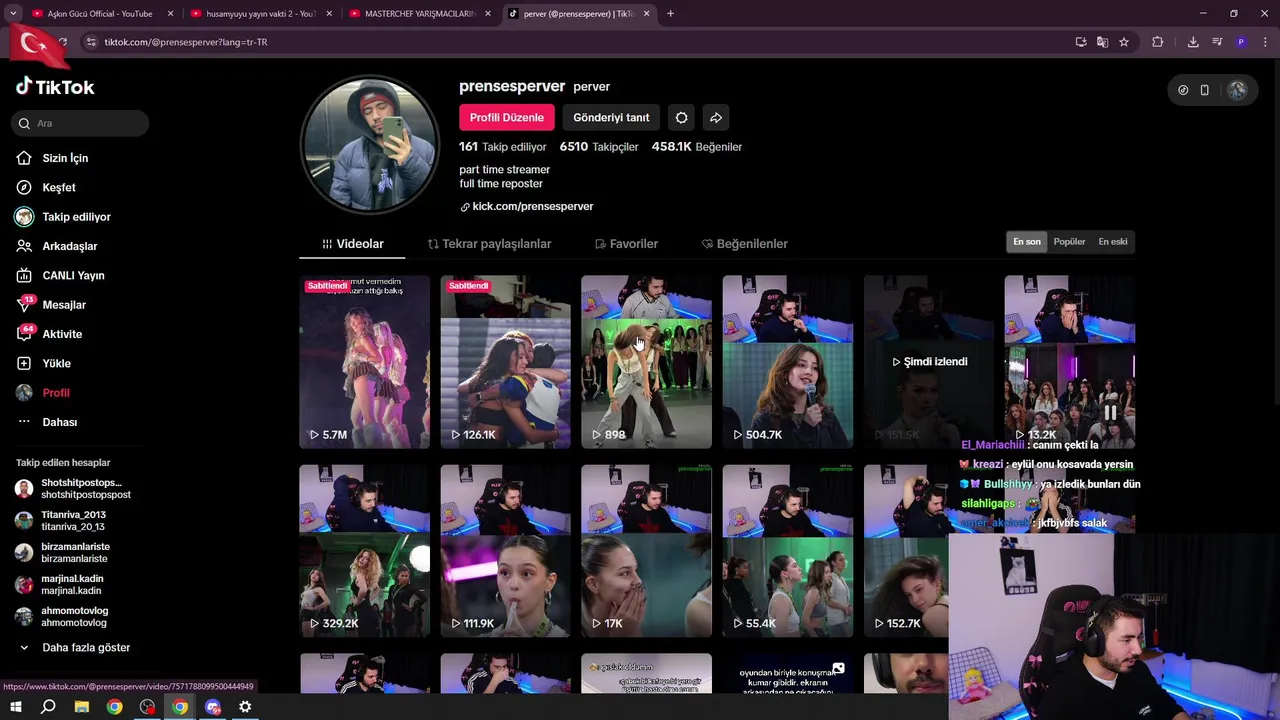Click the Chrome address bar URL

[x=186, y=42]
